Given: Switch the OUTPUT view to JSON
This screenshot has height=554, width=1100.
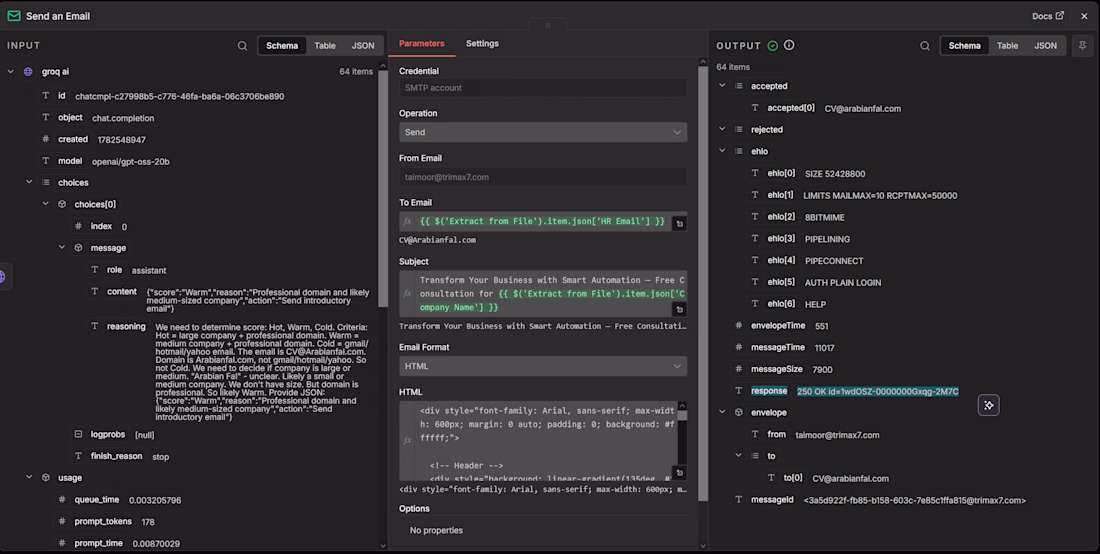Looking at the screenshot, I should pyautogui.click(x=1045, y=46).
